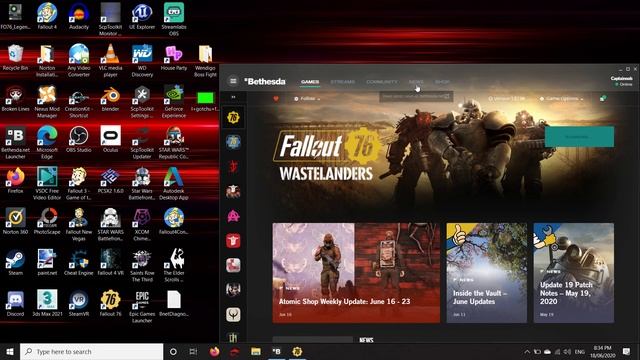Select Fallout 76 shortcut on desktop

[110, 303]
